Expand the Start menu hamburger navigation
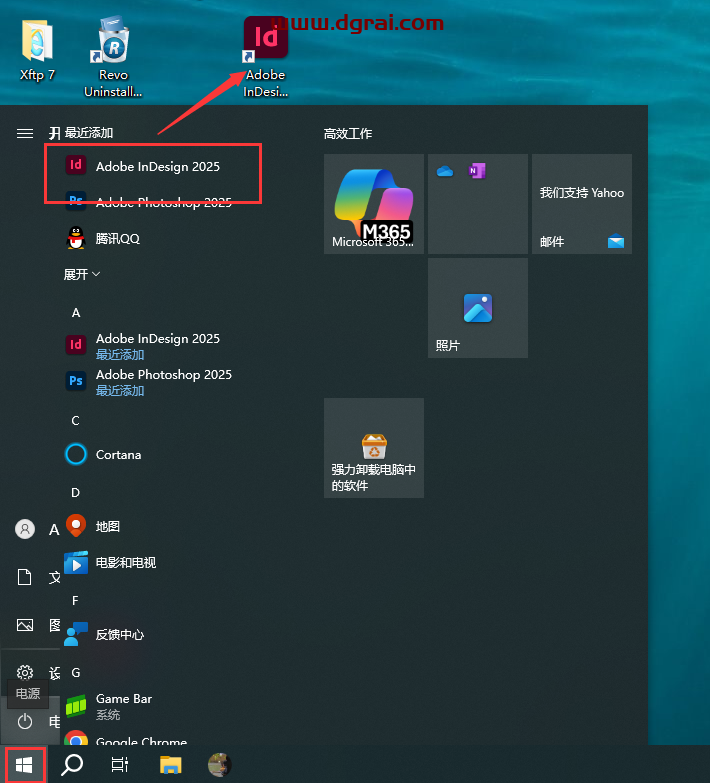710x783 pixels. coord(25,133)
